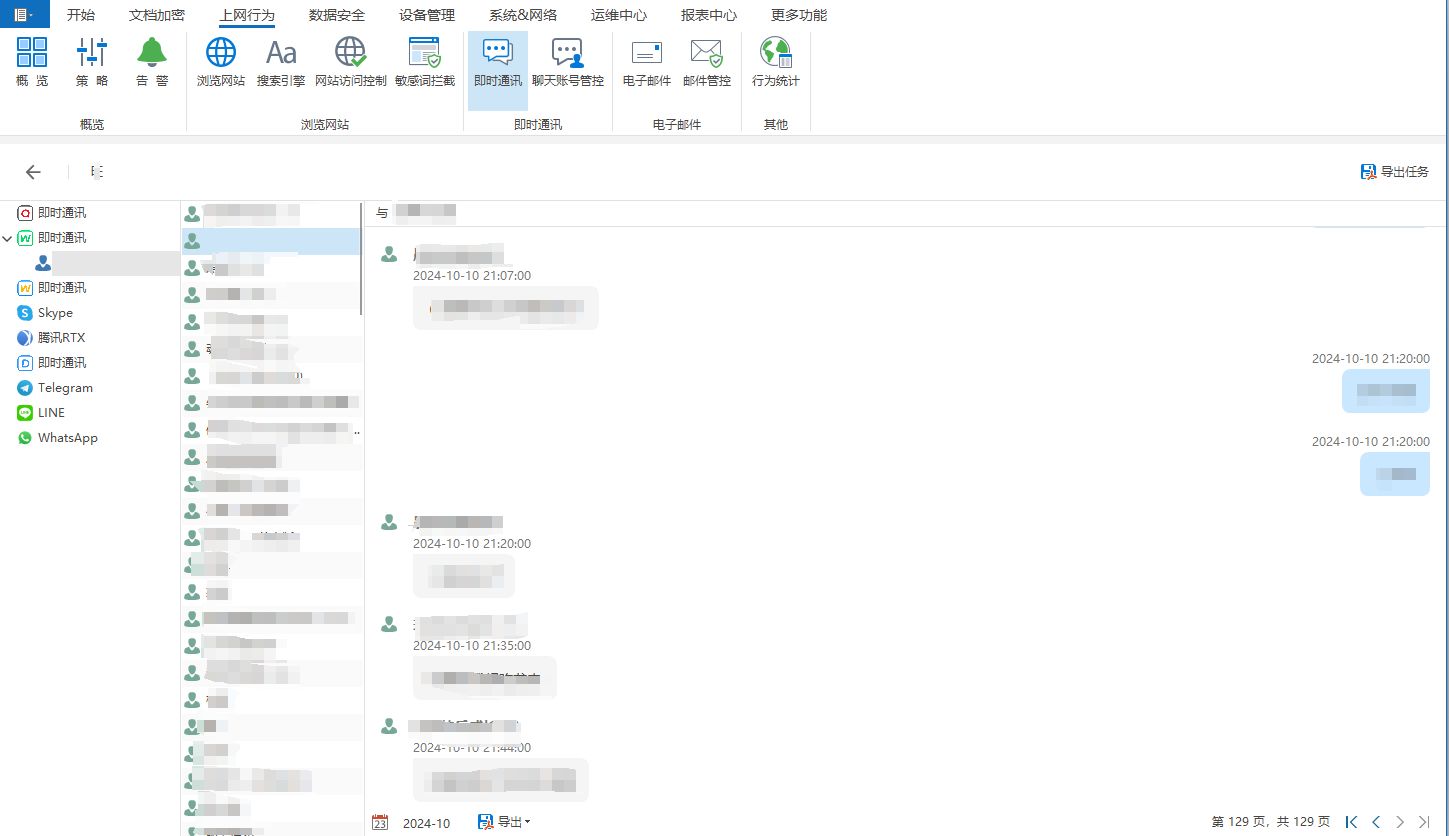The width and height of the screenshot is (1449, 836).
Task: Go back using the left arrow
Action: click(x=33, y=172)
